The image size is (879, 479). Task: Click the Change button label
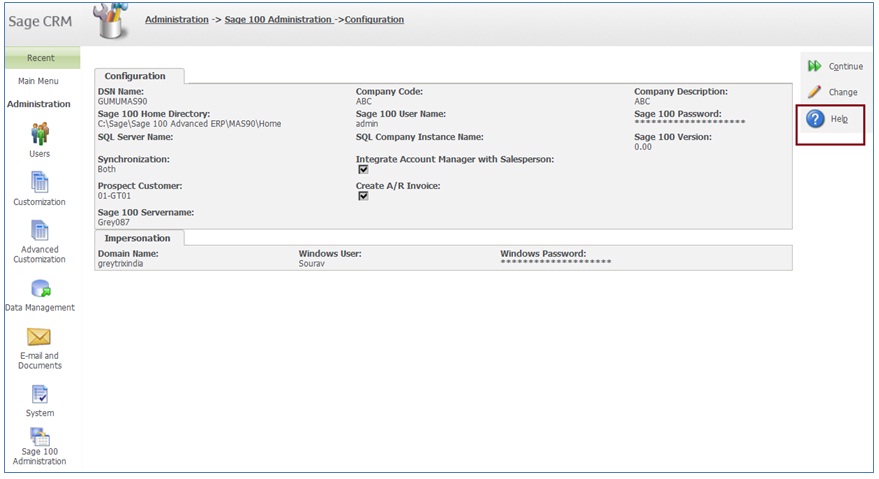(843, 92)
